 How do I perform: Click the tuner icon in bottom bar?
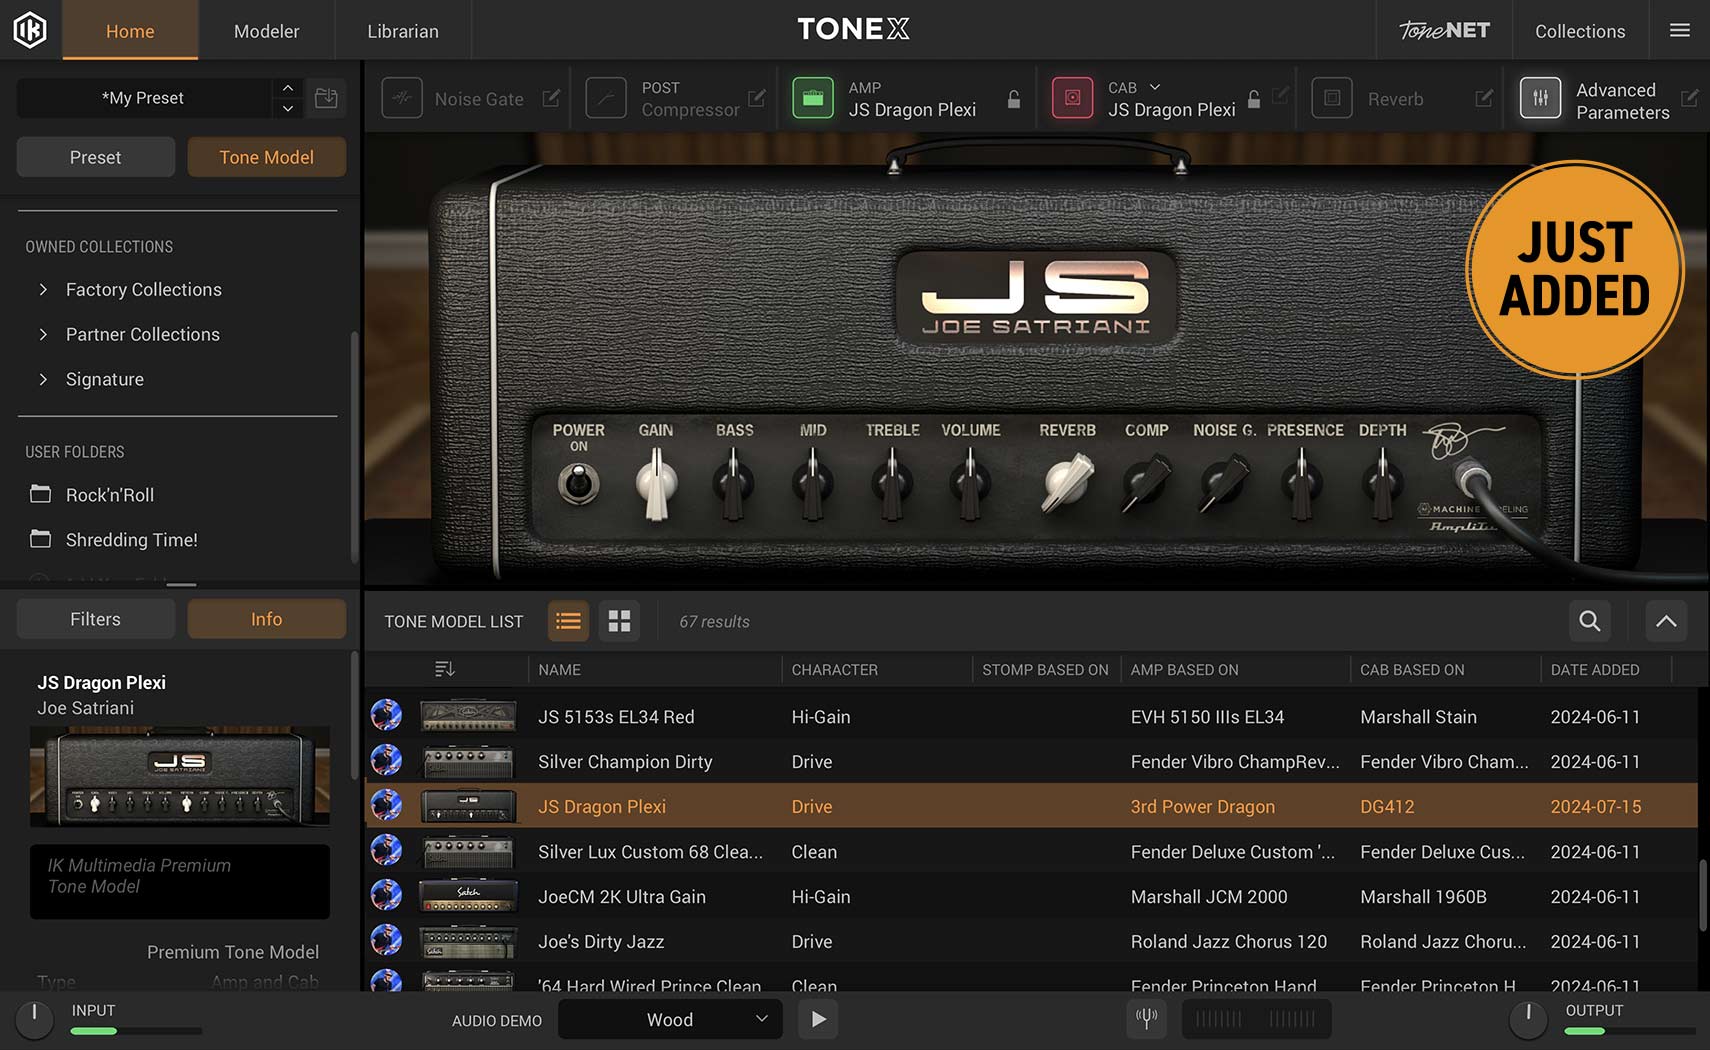(x=1146, y=1019)
